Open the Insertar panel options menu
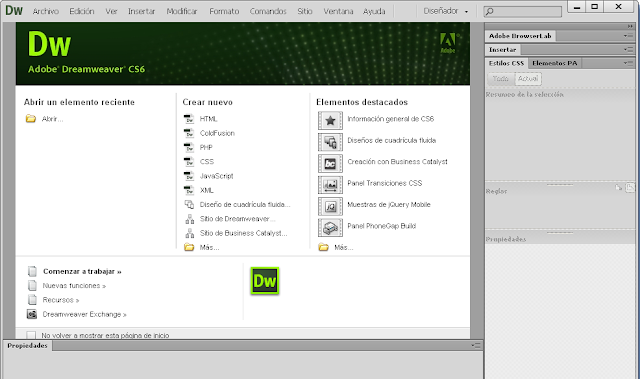640x379 pixels. [628, 49]
